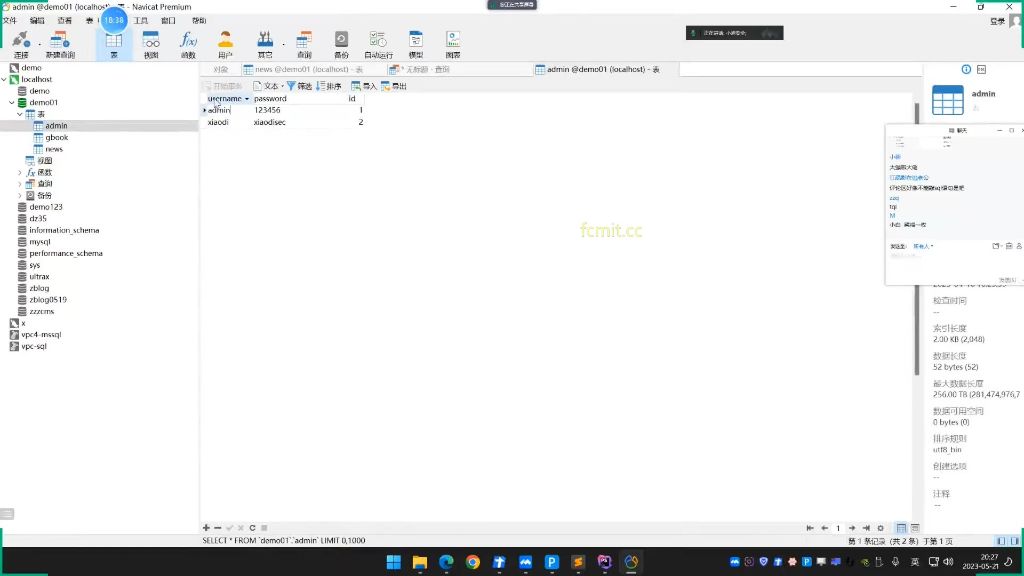Expand the 函数 functions node in the tree
1024x576 pixels.
click(20, 172)
